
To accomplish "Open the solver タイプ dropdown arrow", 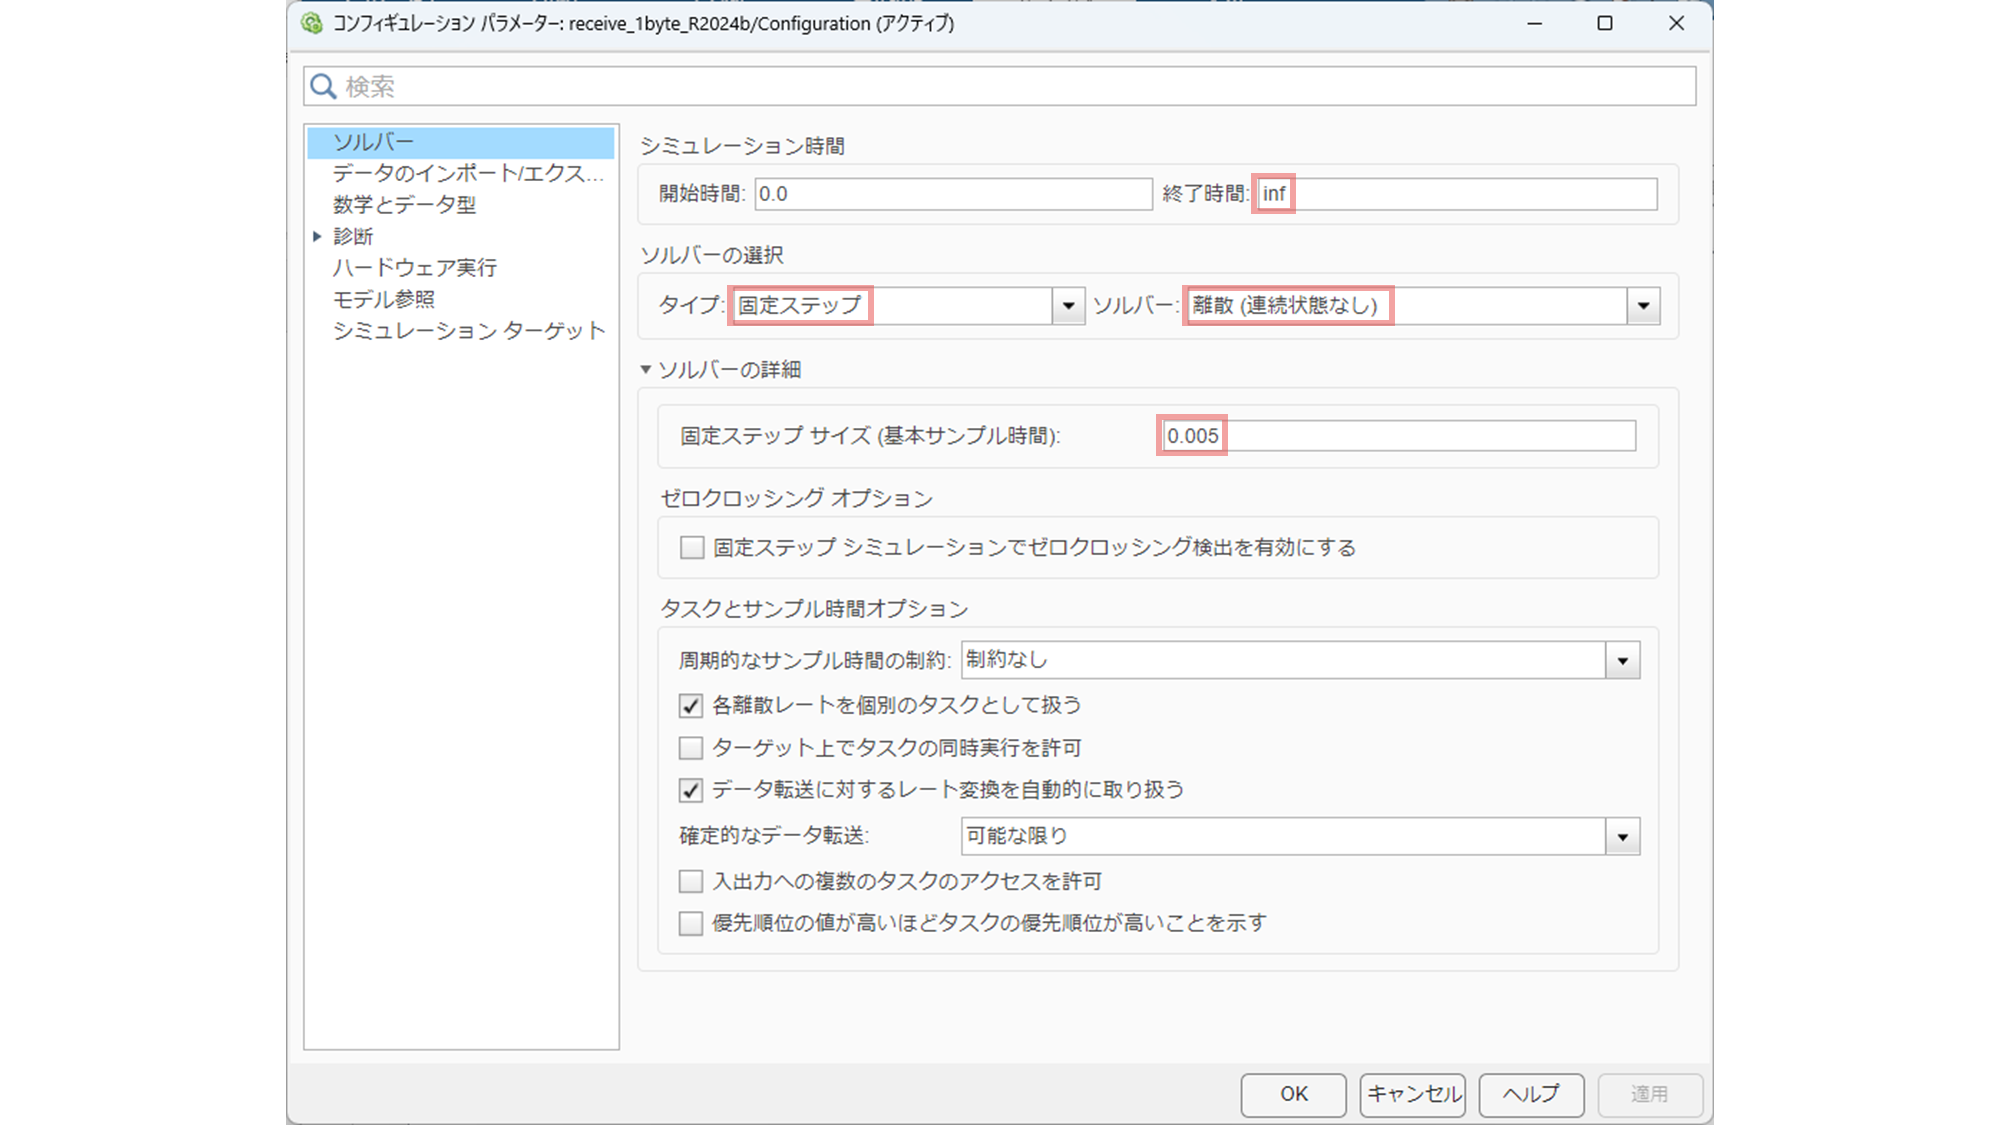I will (1068, 306).
